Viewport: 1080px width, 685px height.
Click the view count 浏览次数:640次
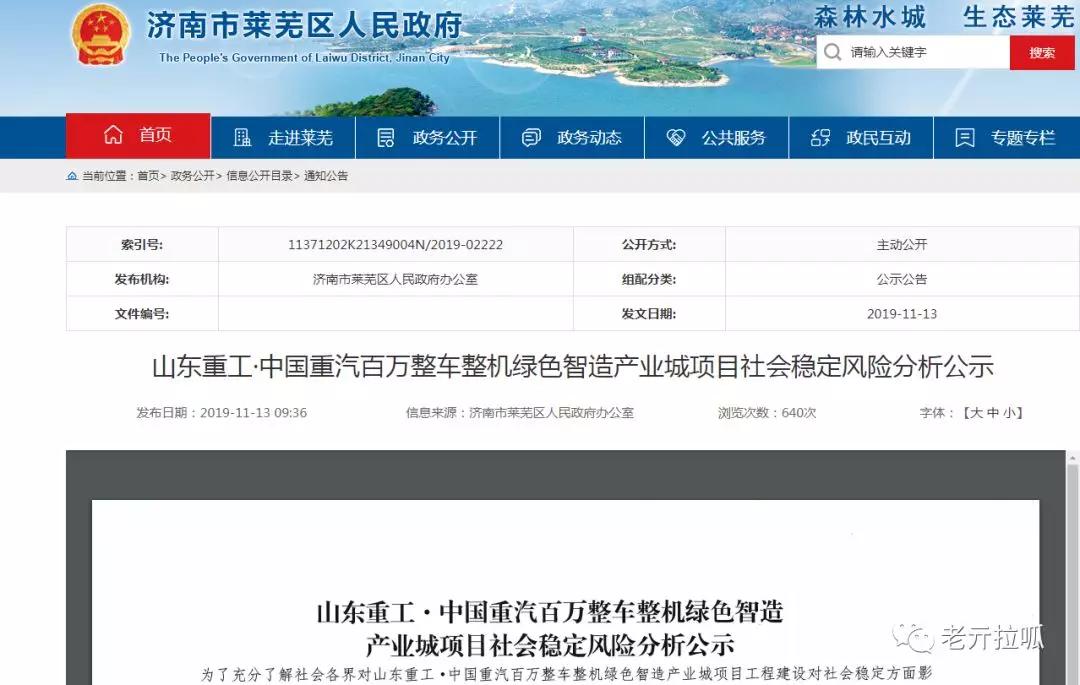[x=767, y=413]
